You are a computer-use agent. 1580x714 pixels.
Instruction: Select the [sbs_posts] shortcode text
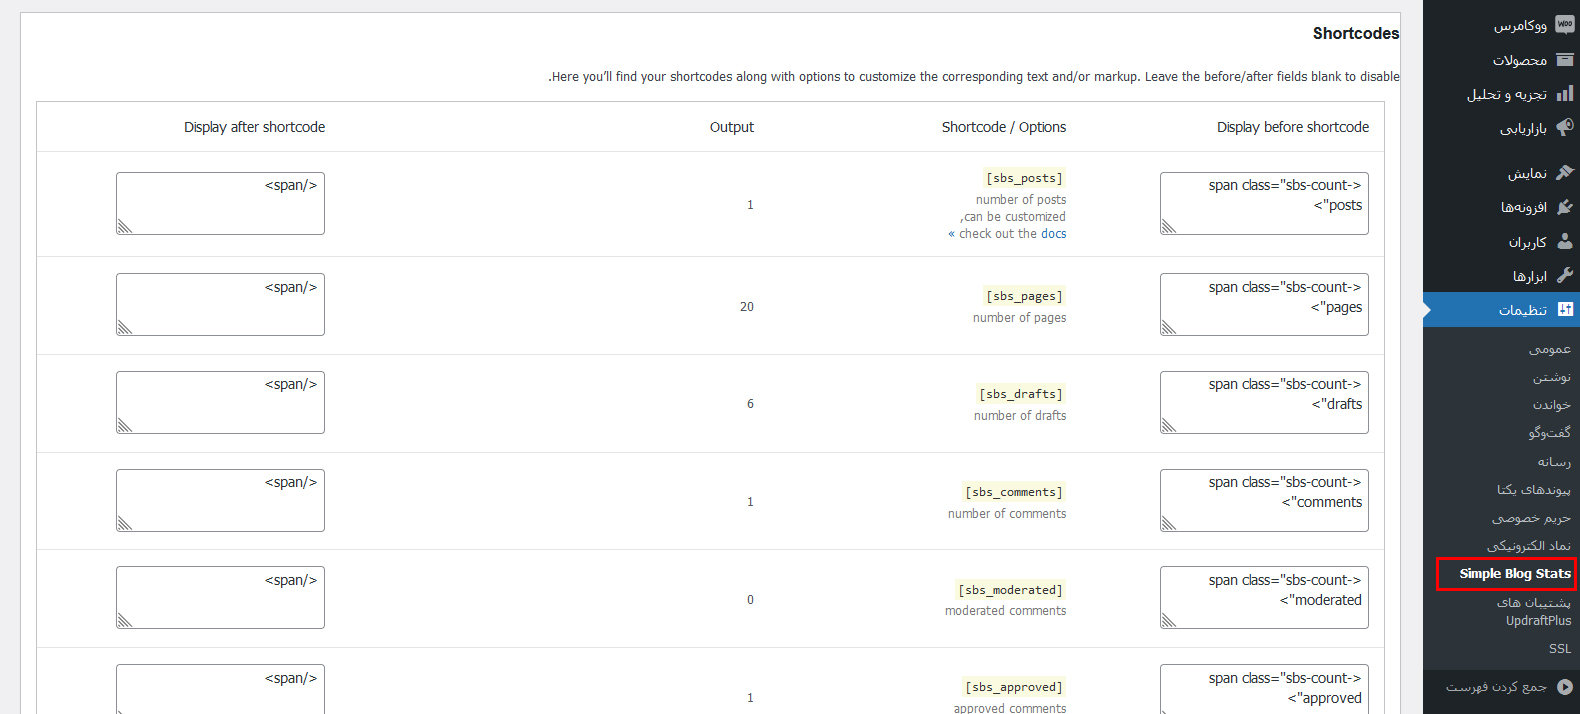click(1024, 178)
